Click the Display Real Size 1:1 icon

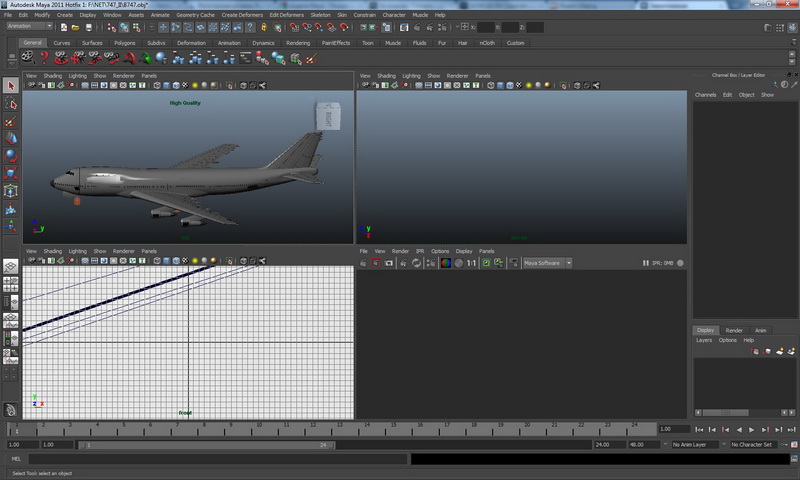tap(472, 263)
